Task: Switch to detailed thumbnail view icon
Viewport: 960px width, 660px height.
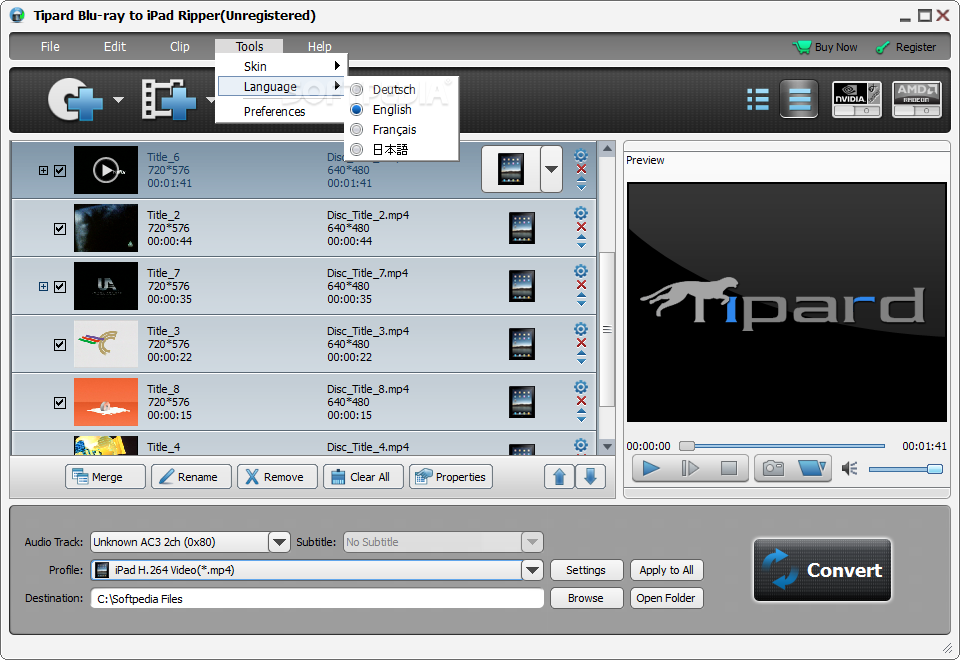Action: (x=799, y=99)
